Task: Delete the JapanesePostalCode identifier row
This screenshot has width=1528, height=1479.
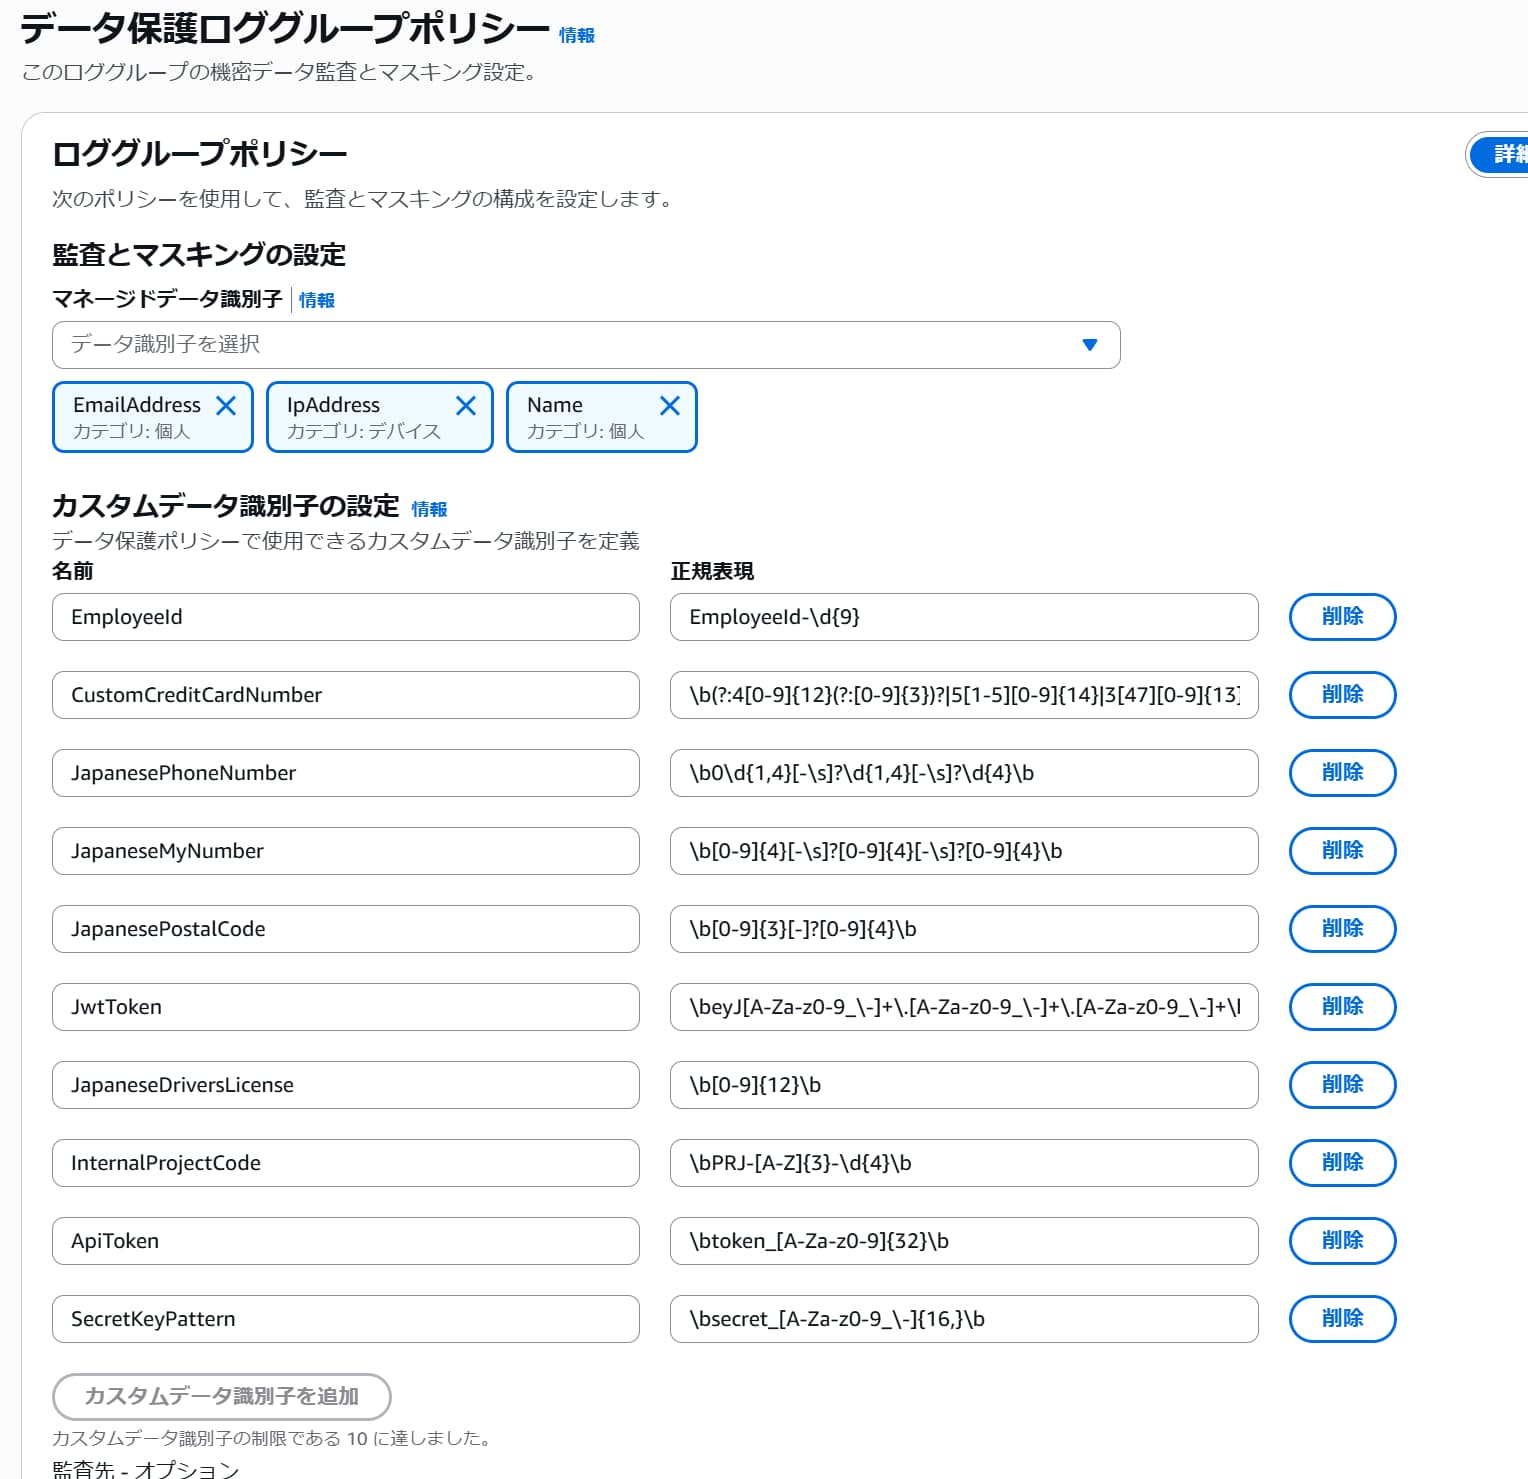Action: click(1343, 929)
